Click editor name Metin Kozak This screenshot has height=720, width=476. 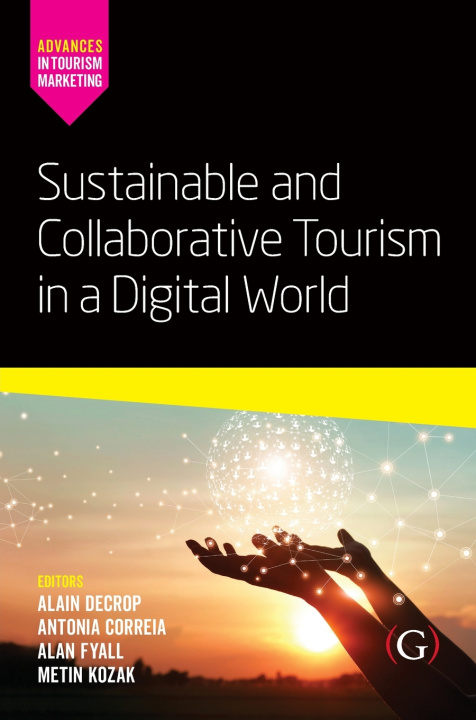click(x=86, y=675)
